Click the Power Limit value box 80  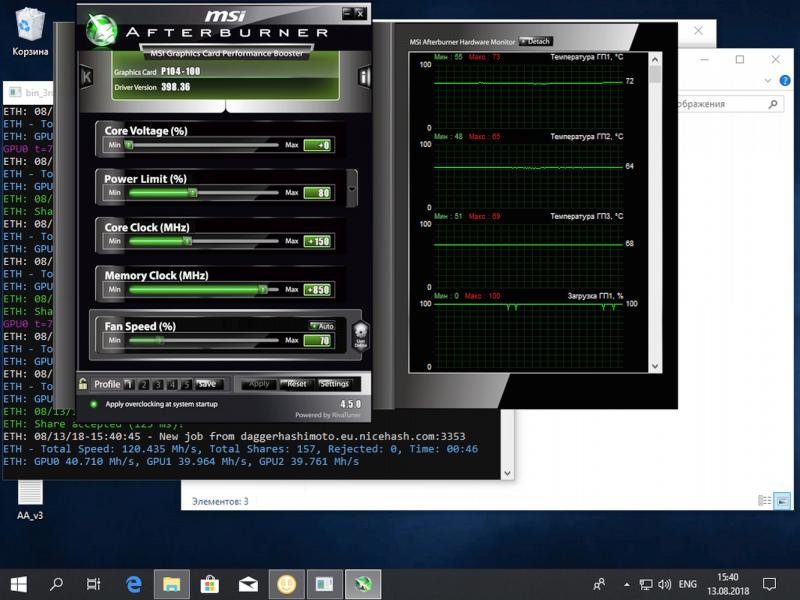tap(318, 193)
